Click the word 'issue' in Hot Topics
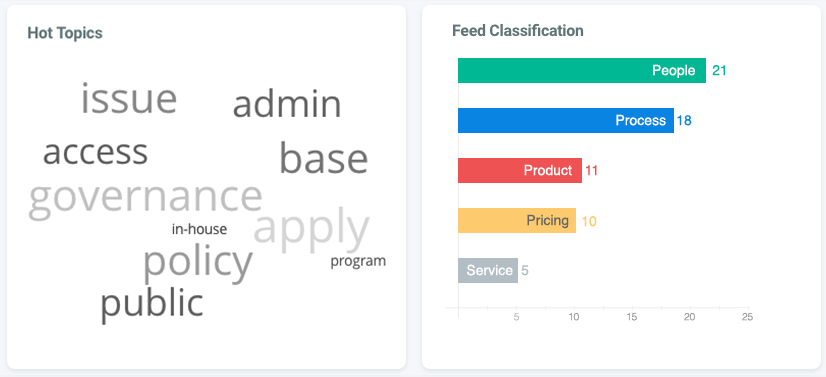826x377 pixels. [129, 99]
